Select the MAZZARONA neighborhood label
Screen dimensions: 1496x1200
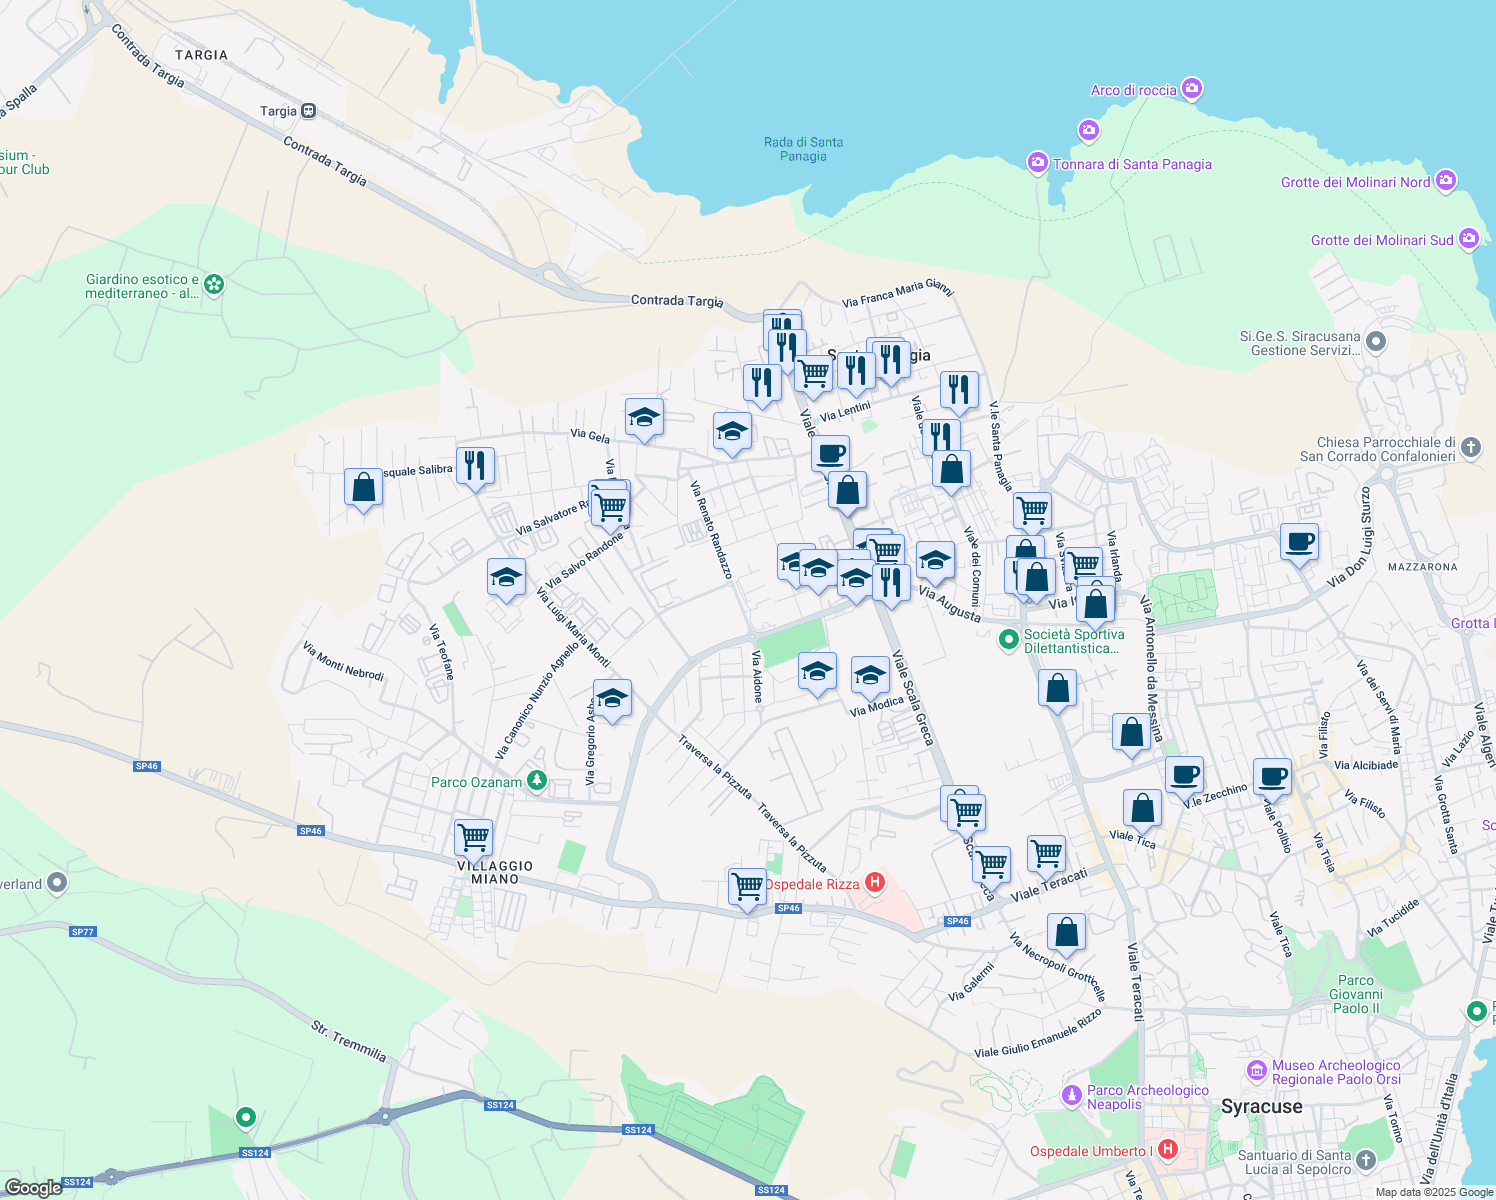tap(1422, 567)
